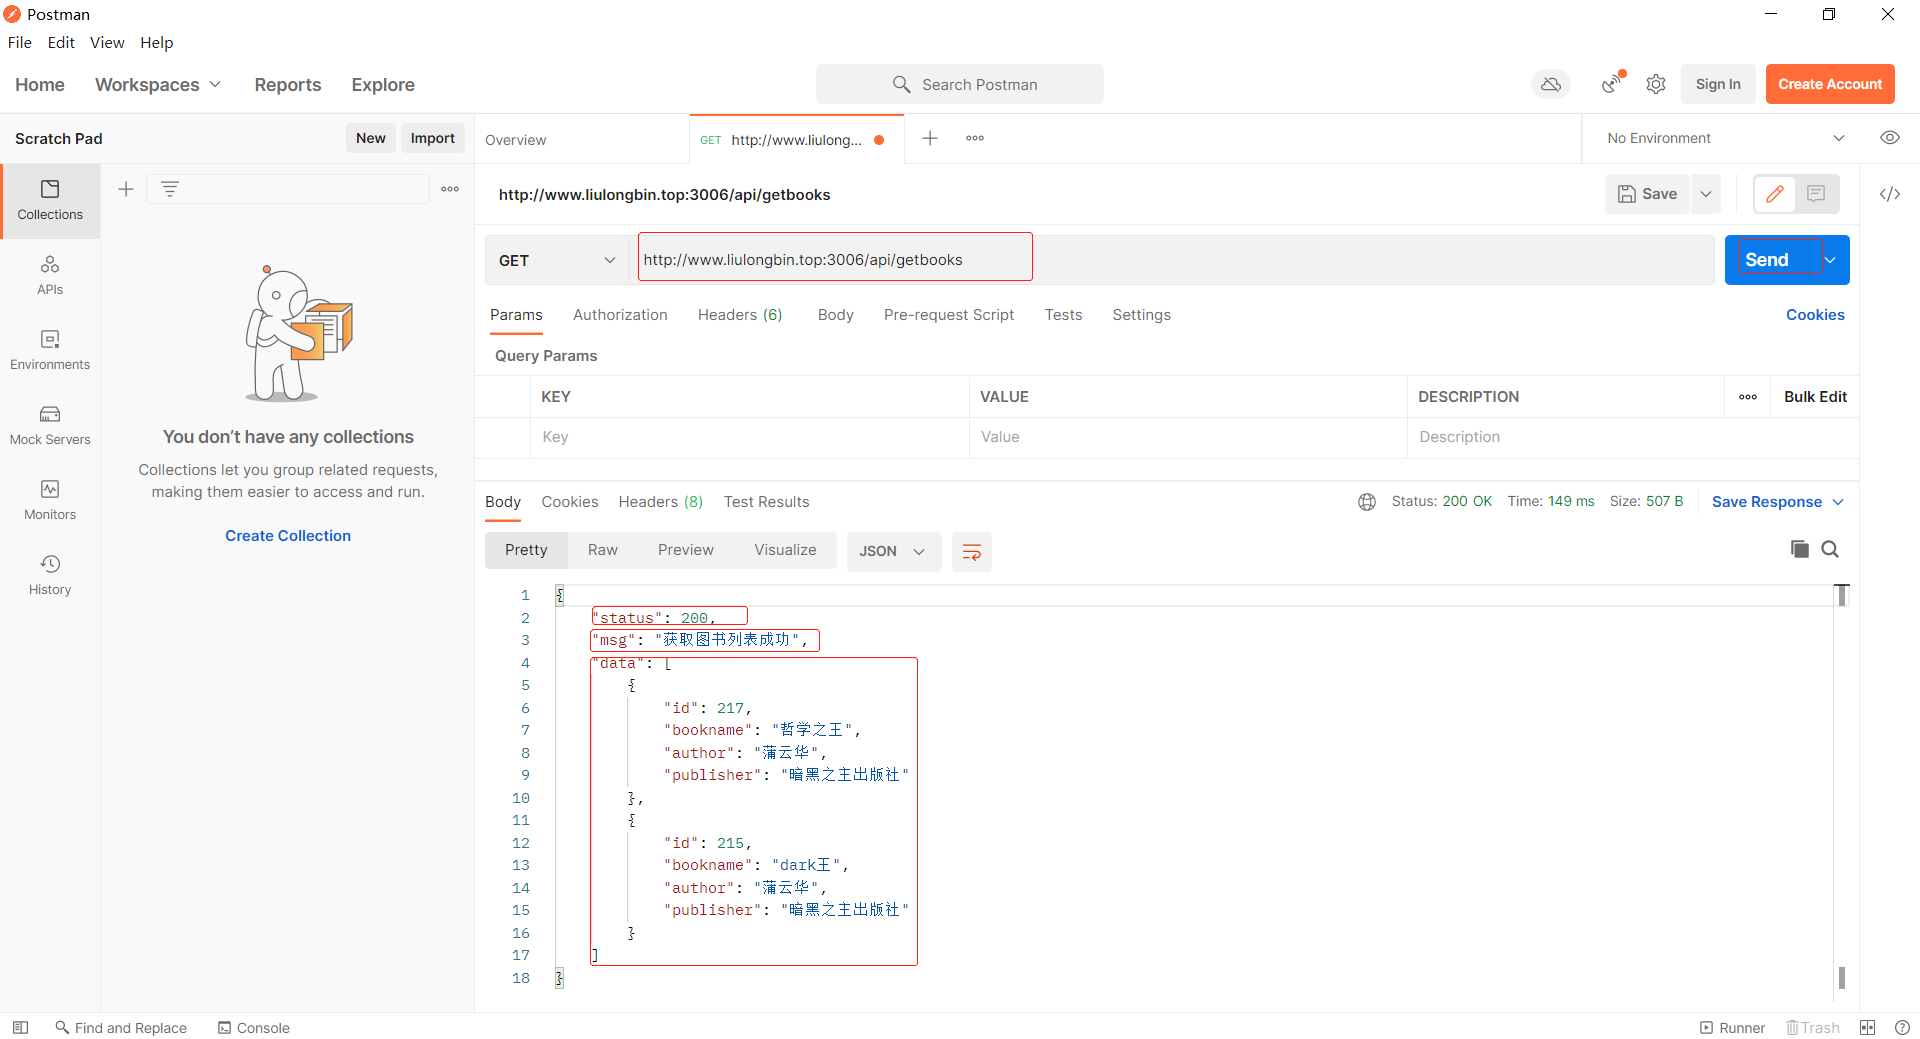Open the File menu
The image size is (1920, 1039).
tap(20, 42)
